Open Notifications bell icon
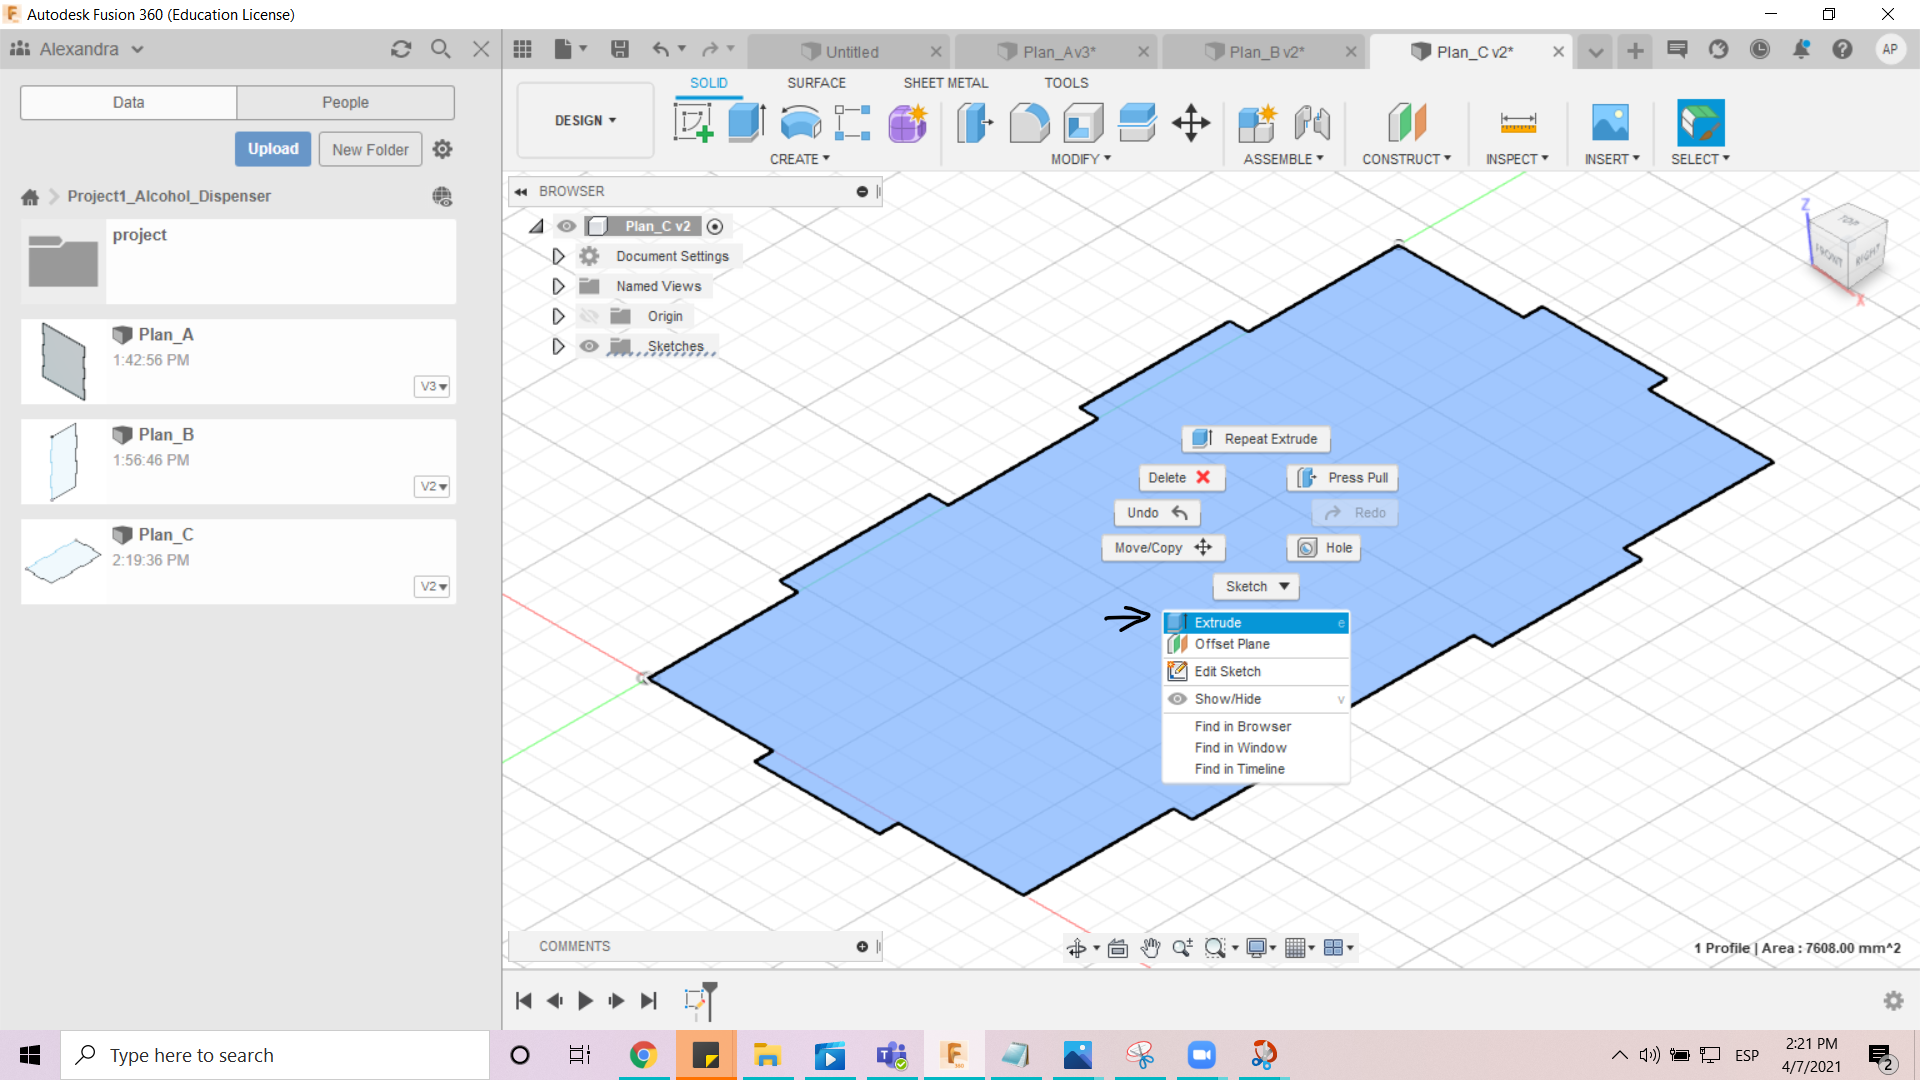The height and width of the screenshot is (1080, 1920). [x=1801, y=49]
